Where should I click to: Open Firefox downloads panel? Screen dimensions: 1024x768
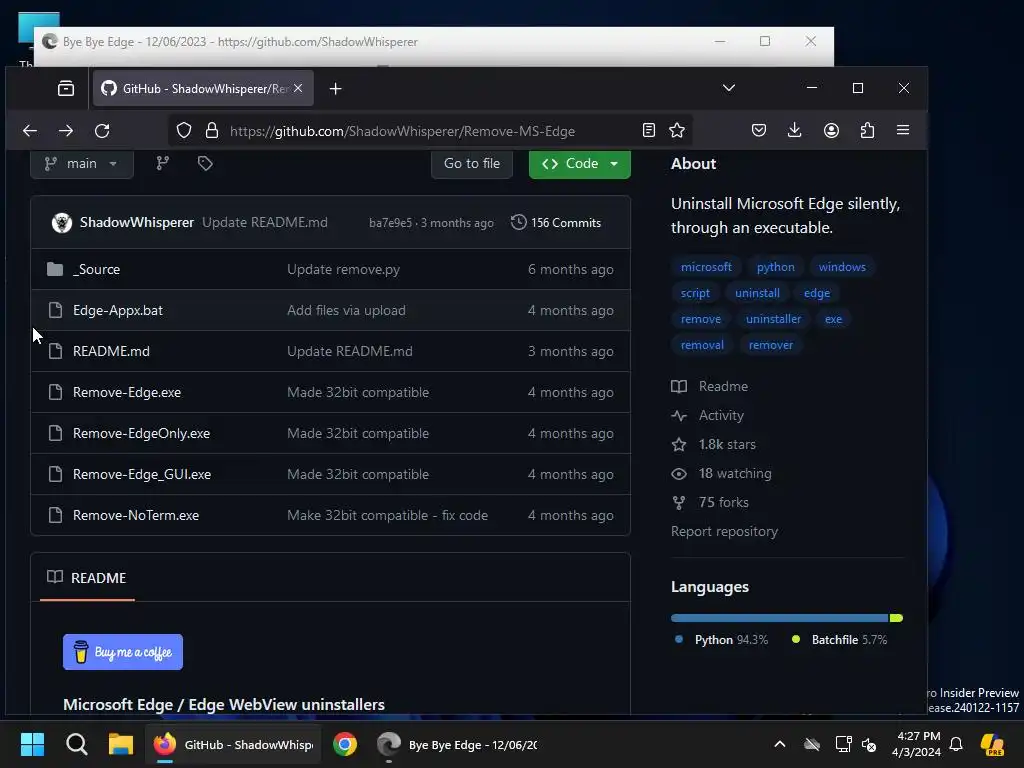click(794, 130)
